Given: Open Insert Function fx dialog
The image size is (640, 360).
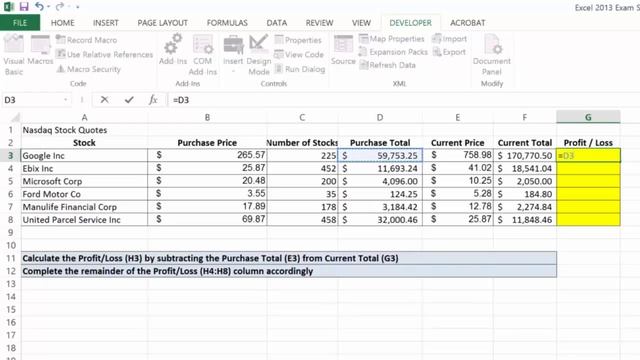Looking at the screenshot, I should click(153, 100).
